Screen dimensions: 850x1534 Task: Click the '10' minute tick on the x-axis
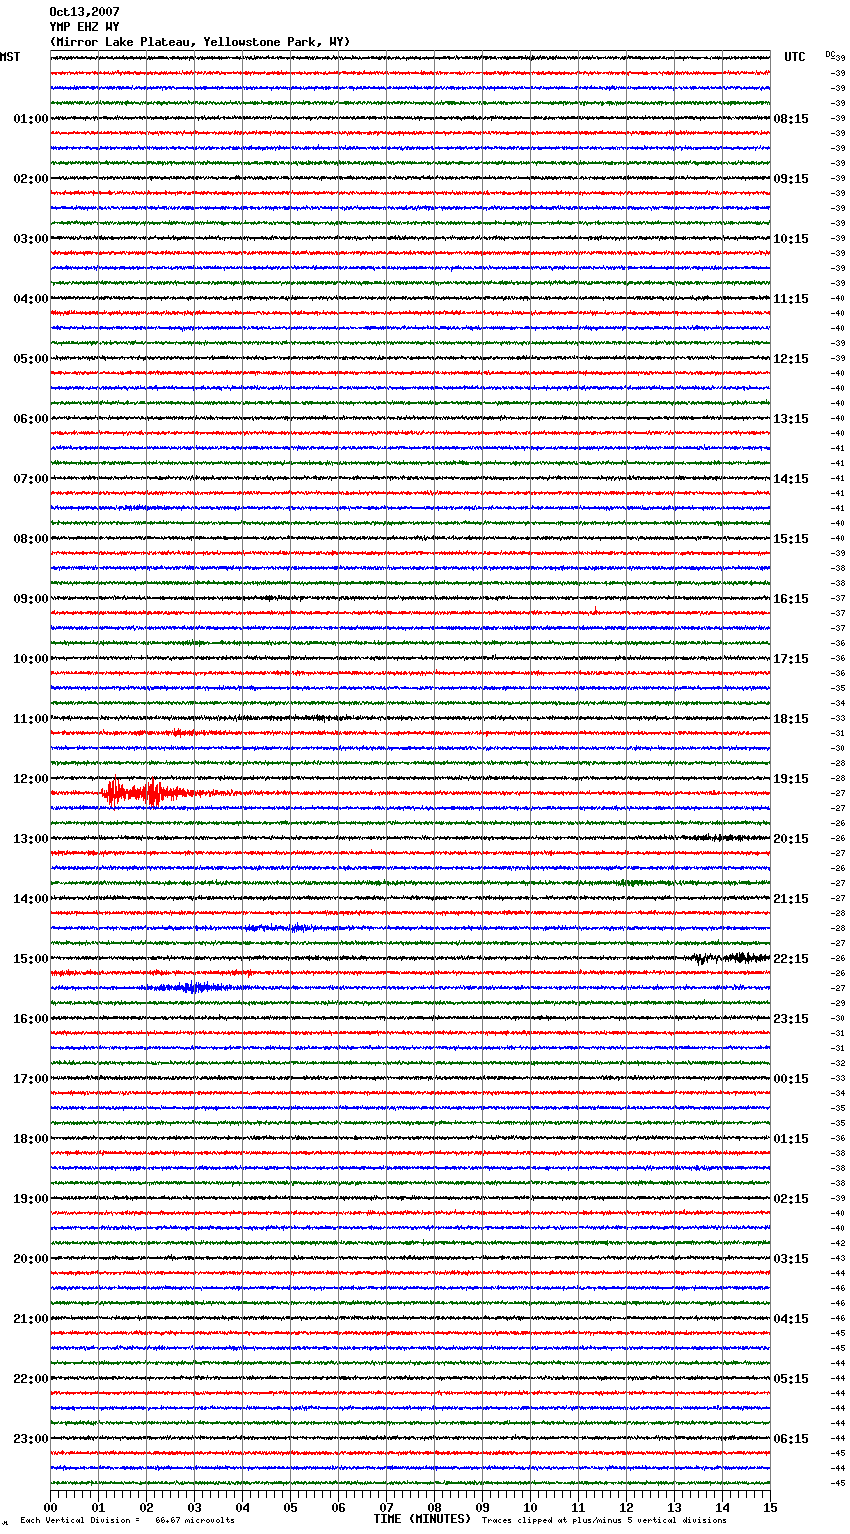(530, 1507)
